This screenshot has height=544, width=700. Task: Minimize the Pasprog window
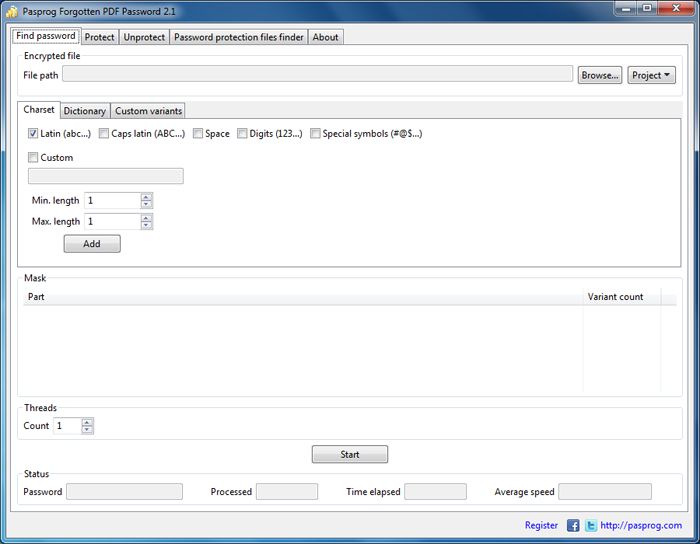[626, 8]
